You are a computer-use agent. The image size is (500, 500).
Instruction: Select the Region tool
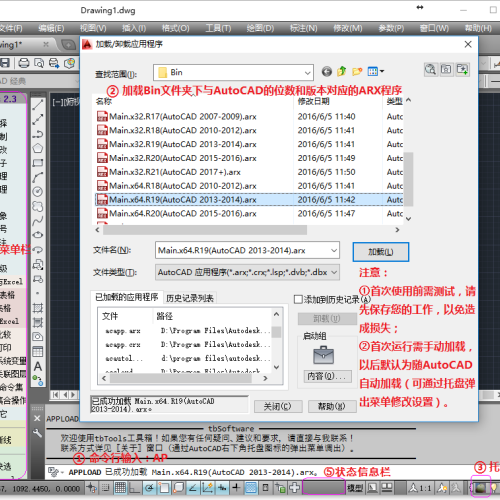click(38, 337)
